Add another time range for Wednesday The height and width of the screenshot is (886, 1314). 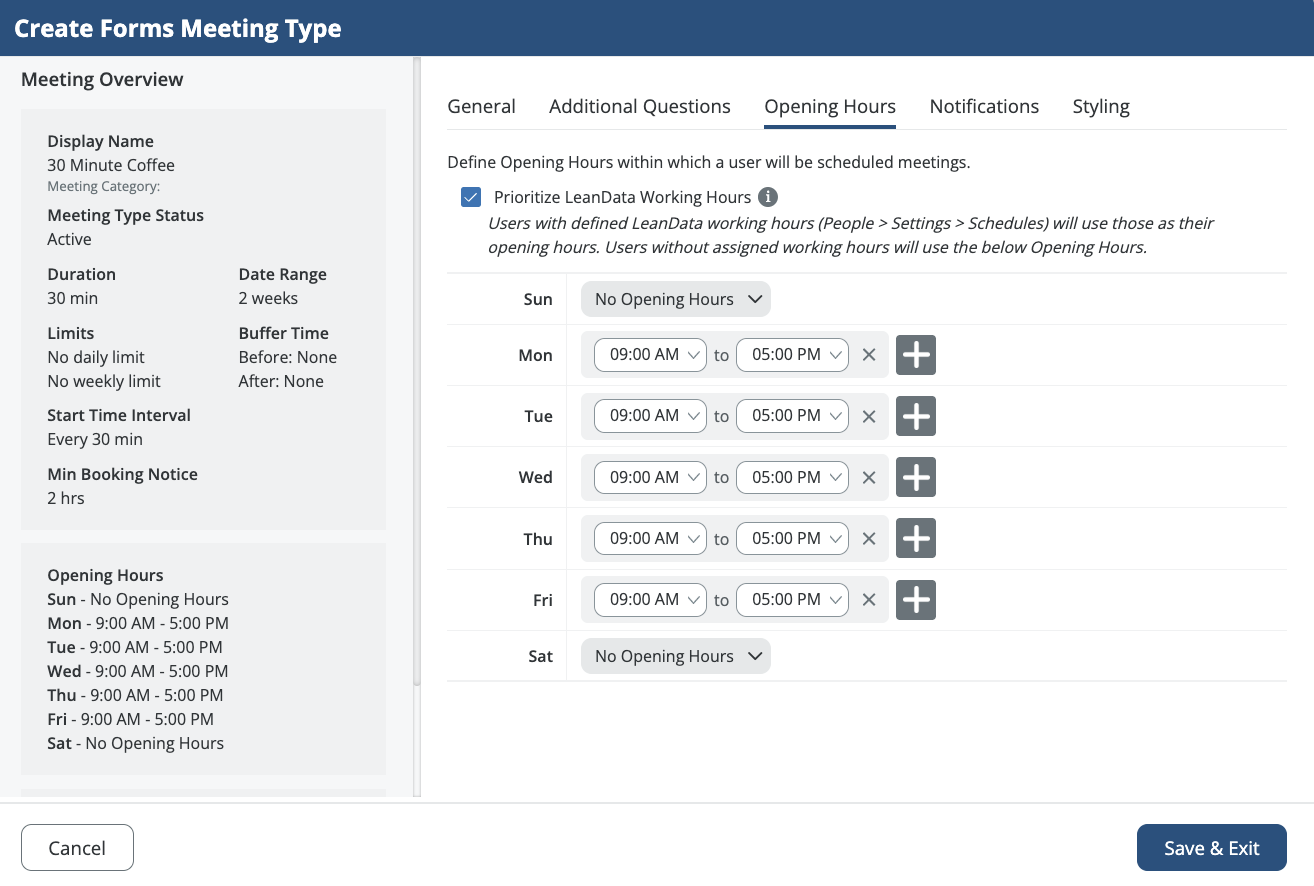pos(915,478)
